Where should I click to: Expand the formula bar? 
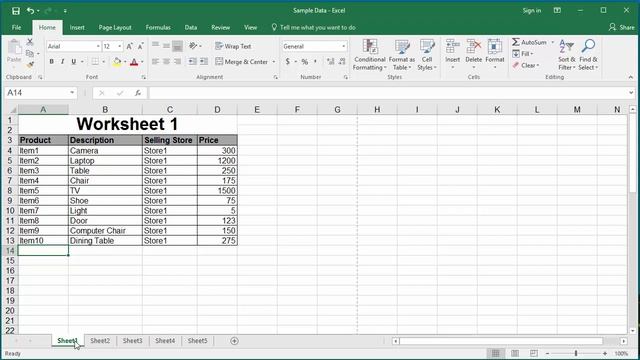pos(631,93)
